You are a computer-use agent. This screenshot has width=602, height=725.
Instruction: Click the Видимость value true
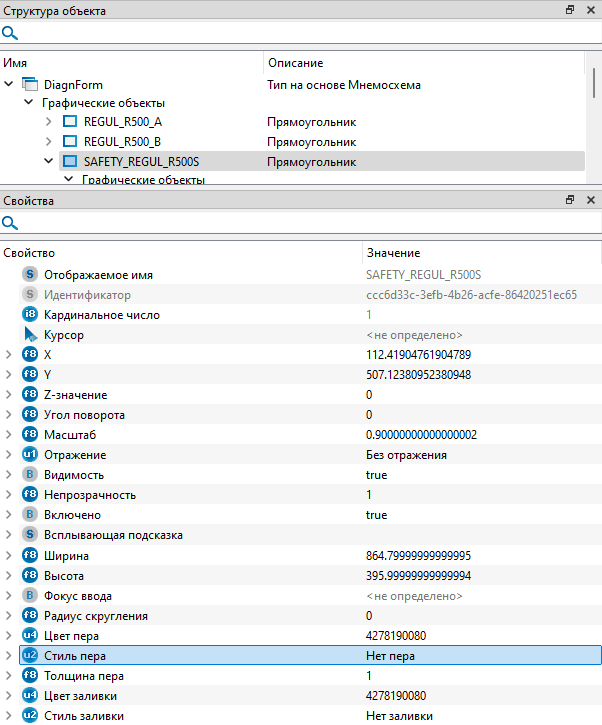[376, 475]
